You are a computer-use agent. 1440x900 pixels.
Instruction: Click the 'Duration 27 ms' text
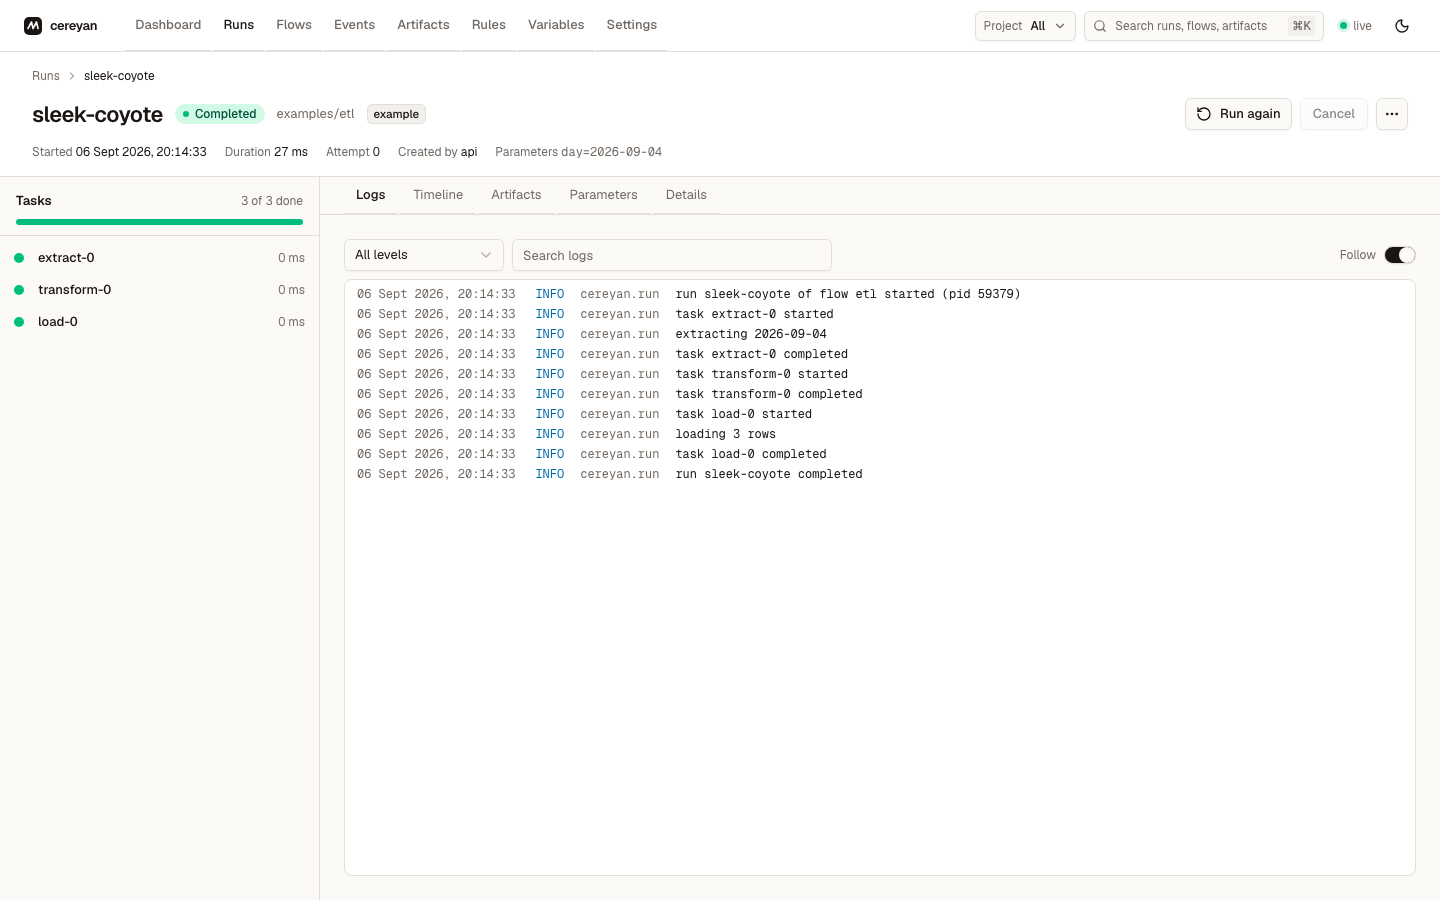pyautogui.click(x=266, y=152)
